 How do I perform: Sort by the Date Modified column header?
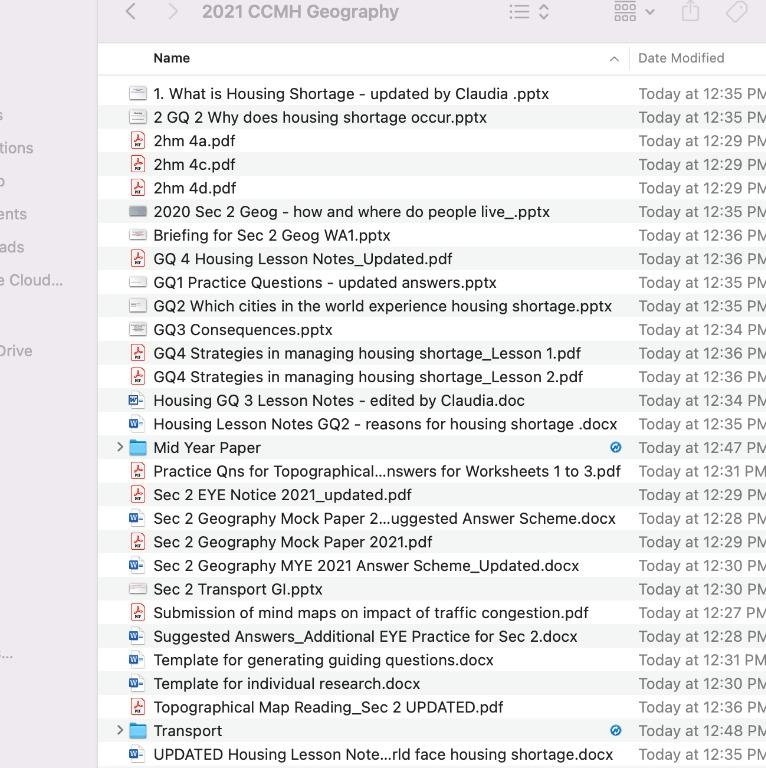(x=681, y=58)
